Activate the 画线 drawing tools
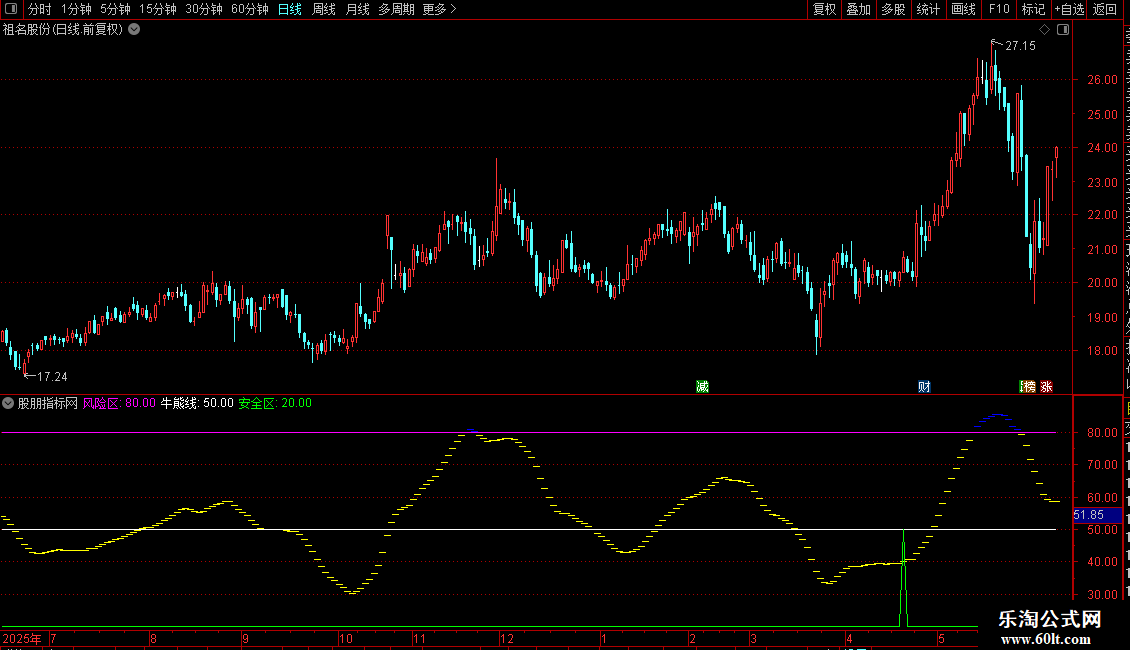Viewport: 1130px width, 650px height. [x=963, y=9]
